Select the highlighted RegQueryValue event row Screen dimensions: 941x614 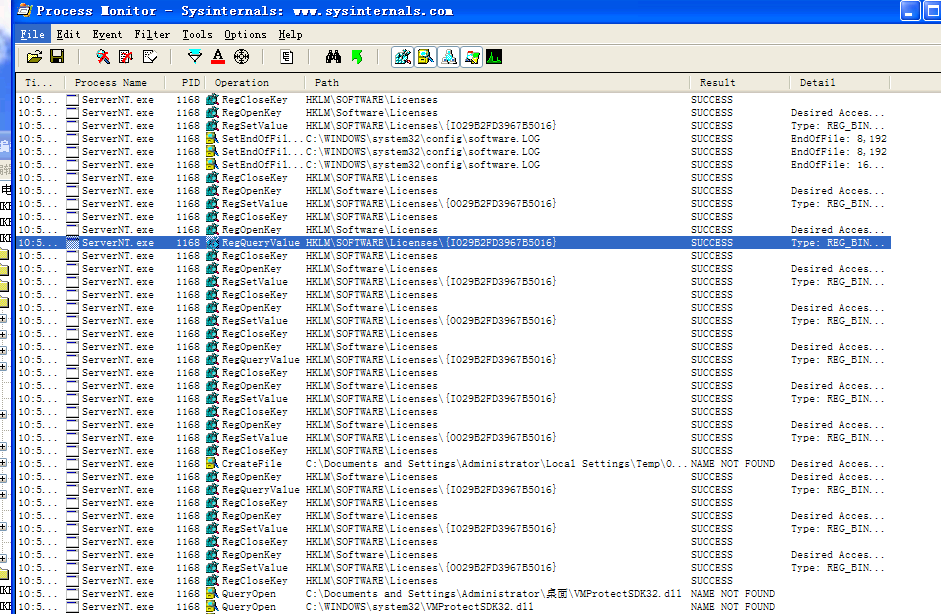(453, 242)
